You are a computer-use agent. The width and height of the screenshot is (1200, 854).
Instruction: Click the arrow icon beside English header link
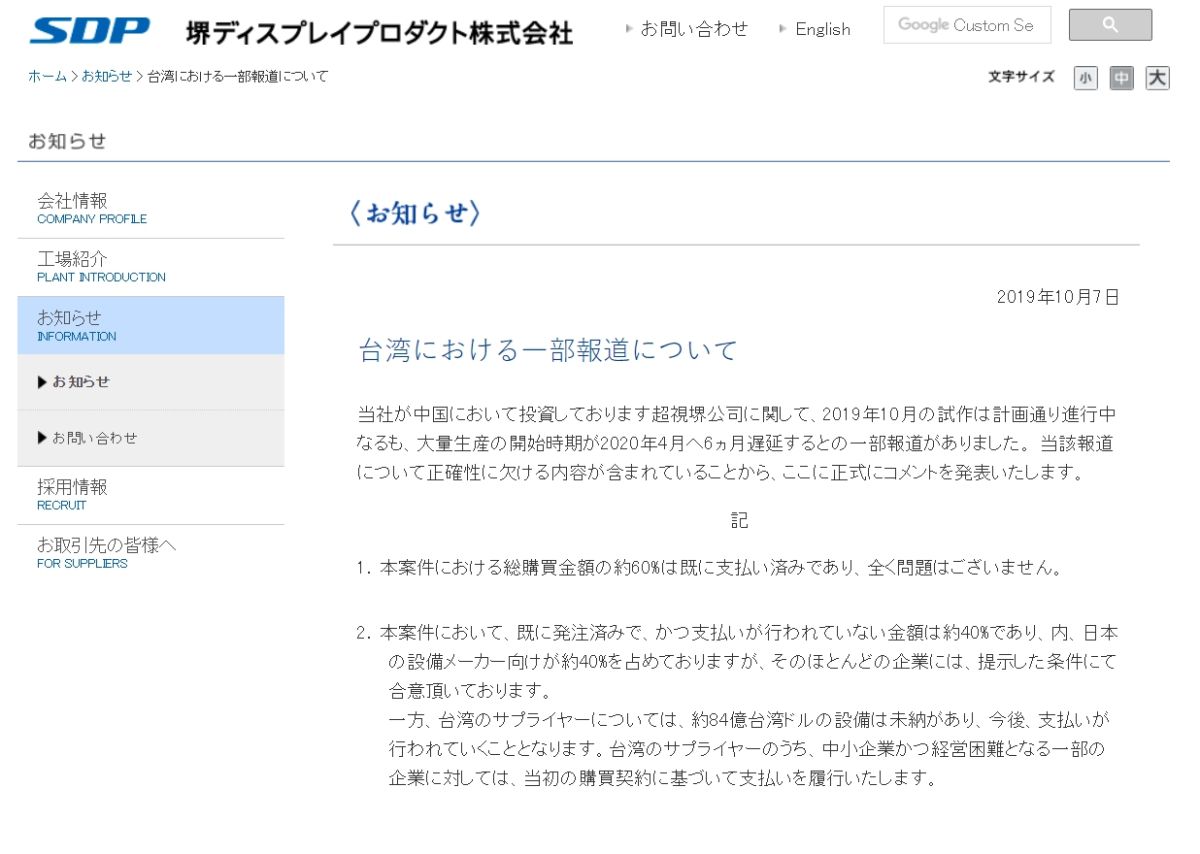[781, 29]
